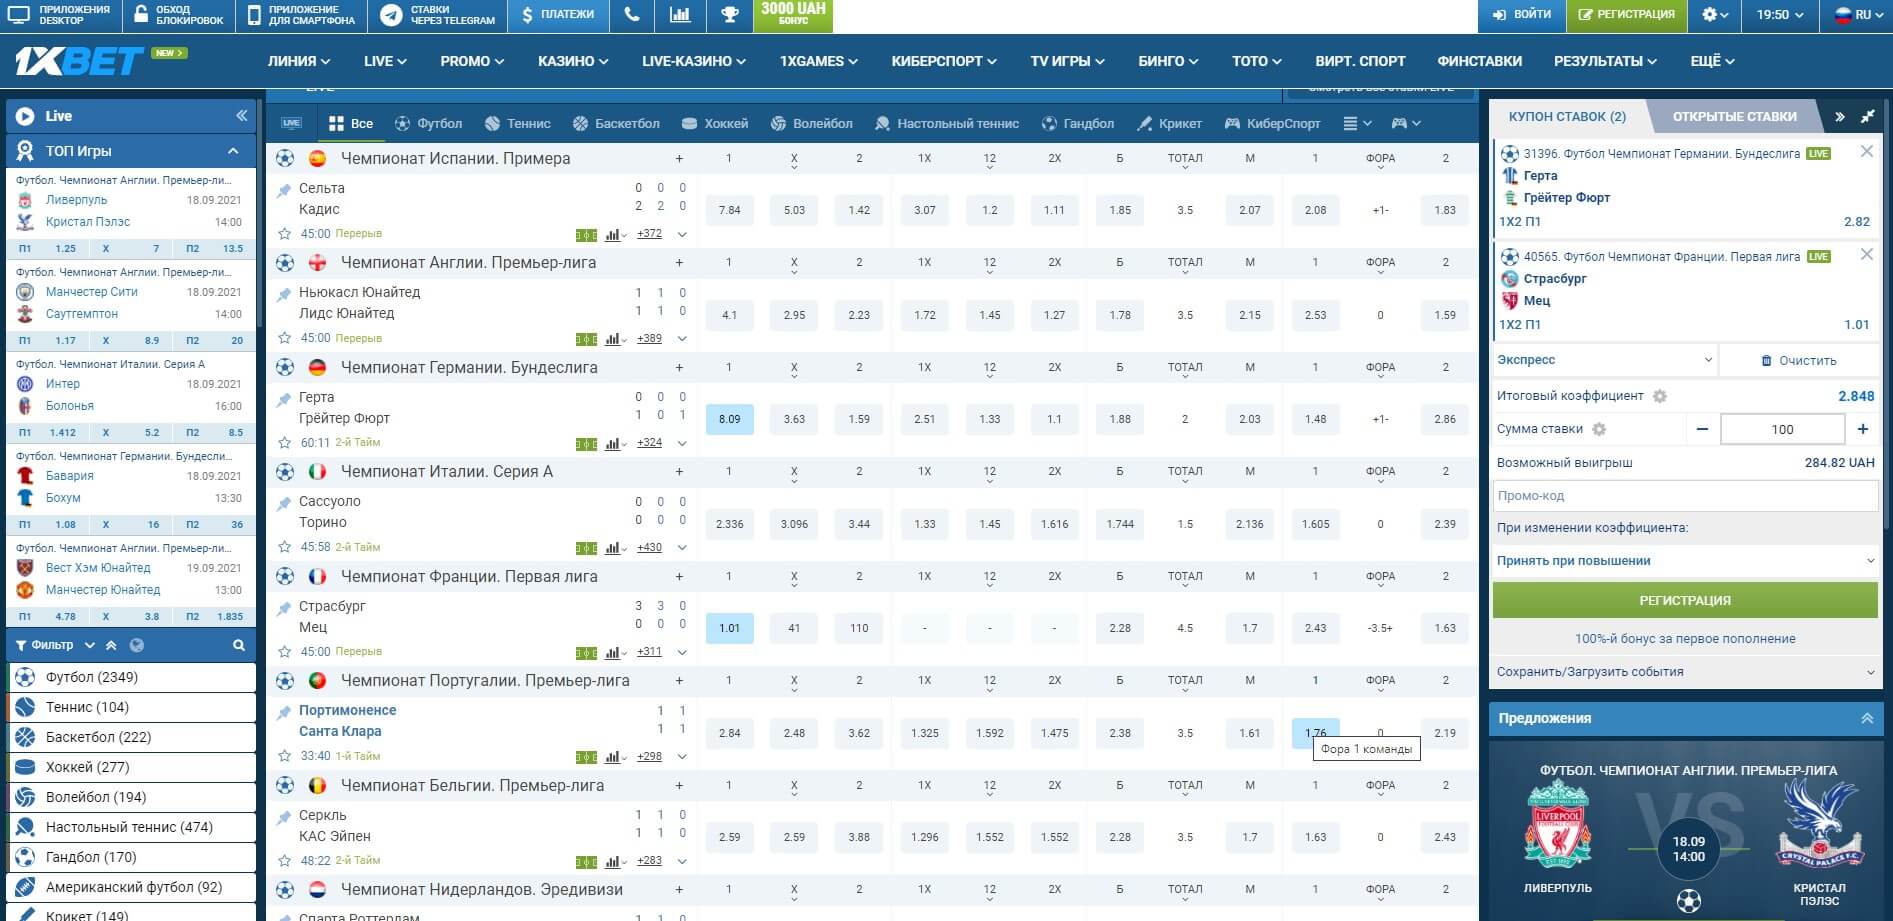Open the phone callback icon
The height and width of the screenshot is (921, 1893).
[x=631, y=15]
